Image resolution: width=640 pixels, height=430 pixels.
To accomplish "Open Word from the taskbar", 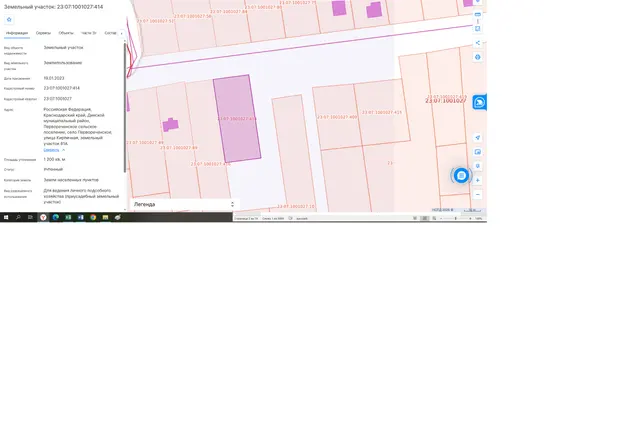I will point(80,217).
